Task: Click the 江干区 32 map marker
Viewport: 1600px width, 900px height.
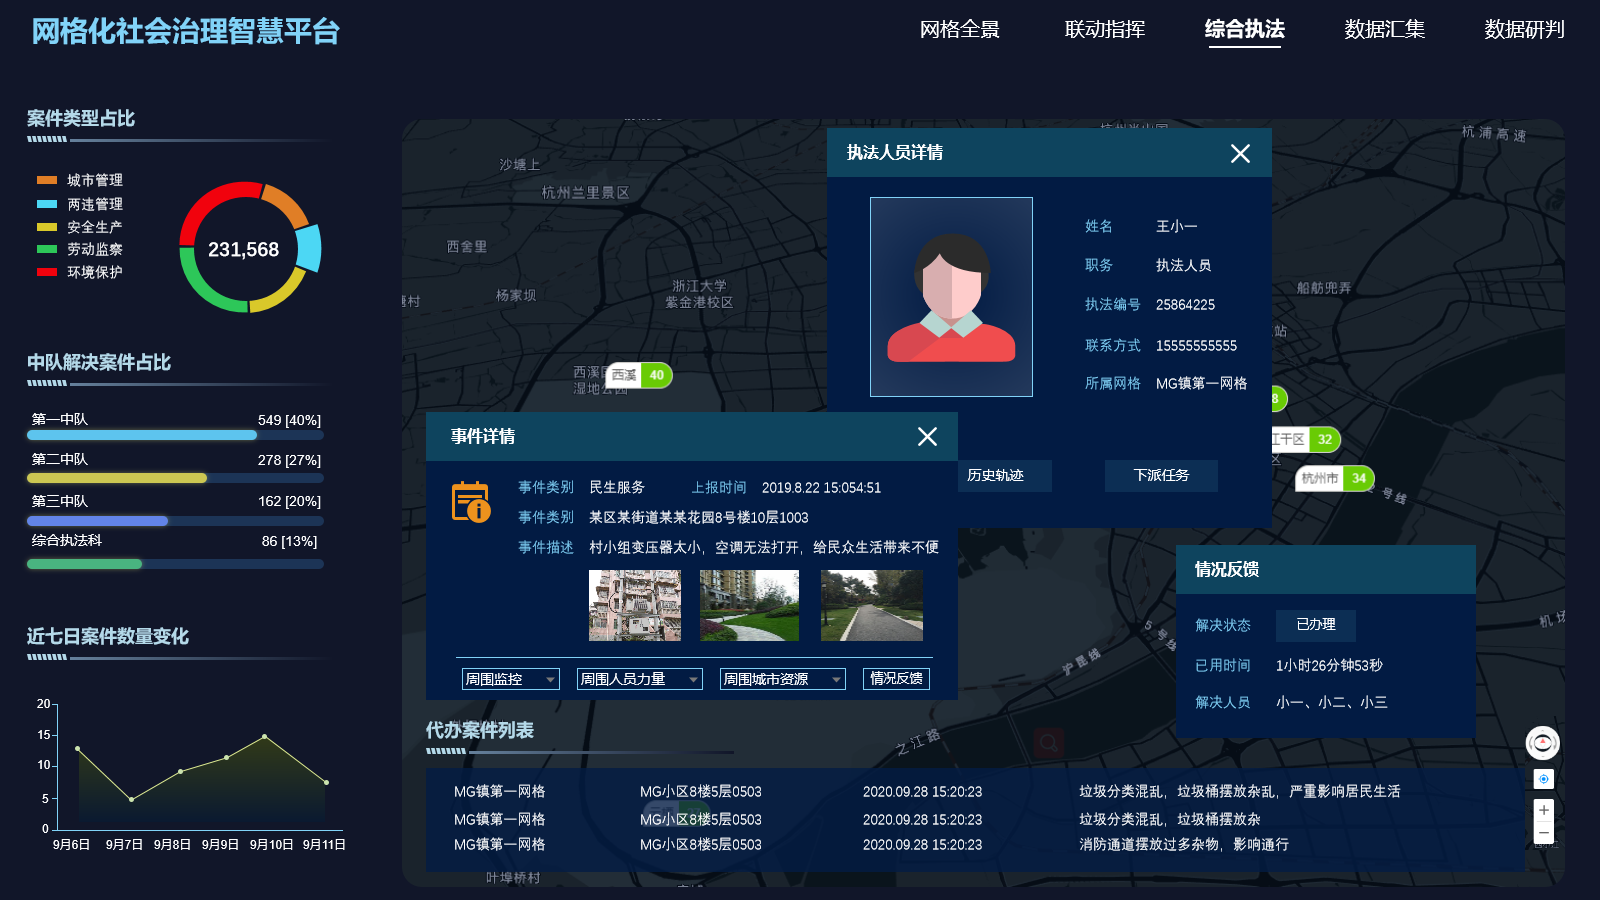Action: coord(1305,439)
